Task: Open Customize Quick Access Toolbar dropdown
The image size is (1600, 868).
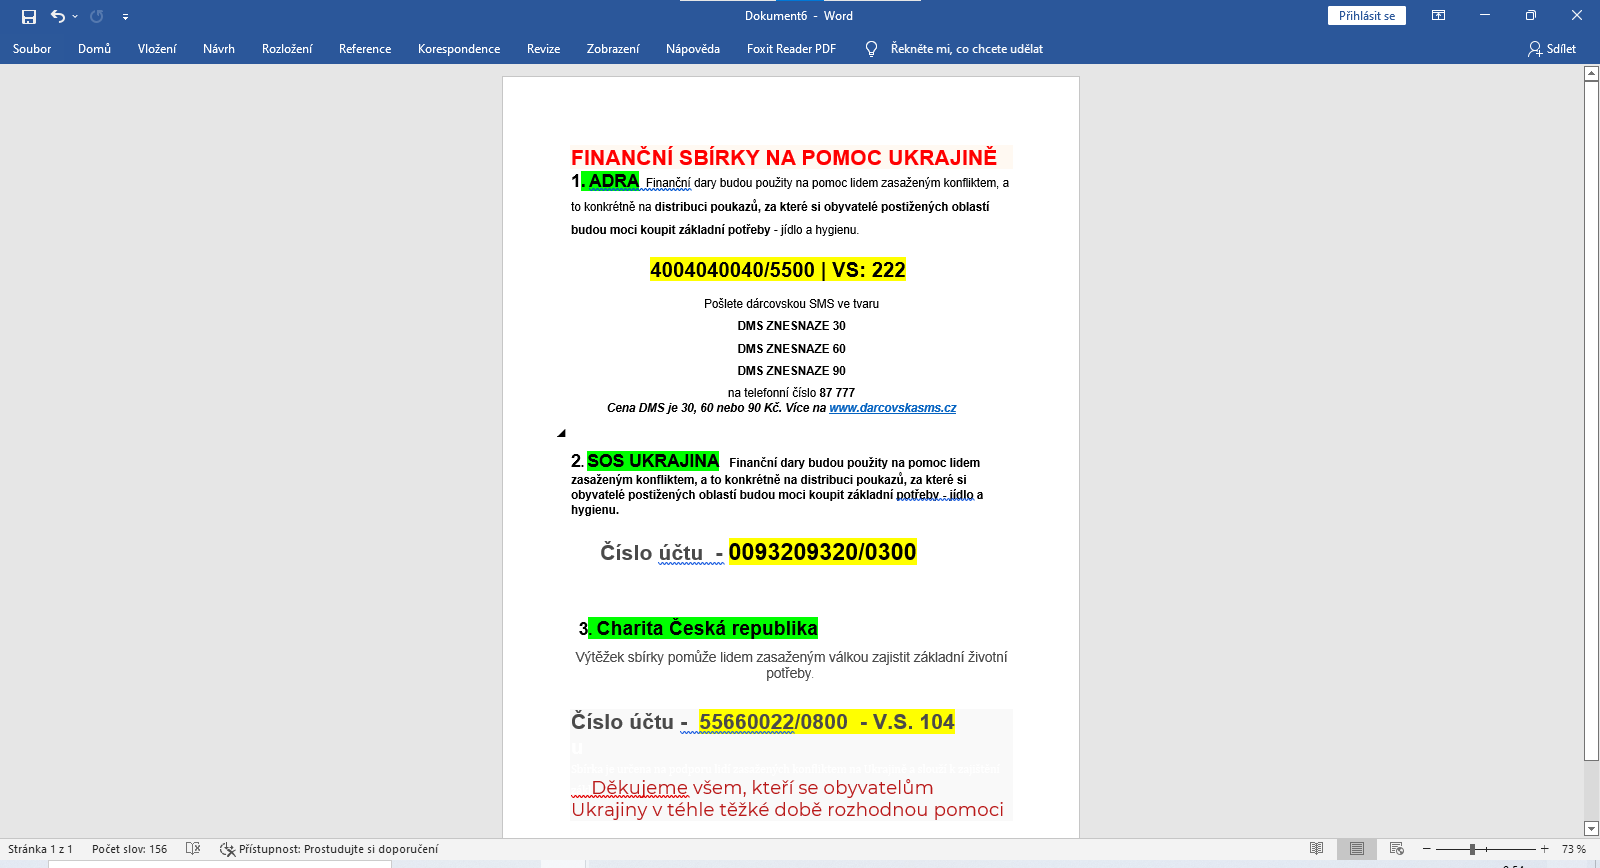Action: (125, 16)
